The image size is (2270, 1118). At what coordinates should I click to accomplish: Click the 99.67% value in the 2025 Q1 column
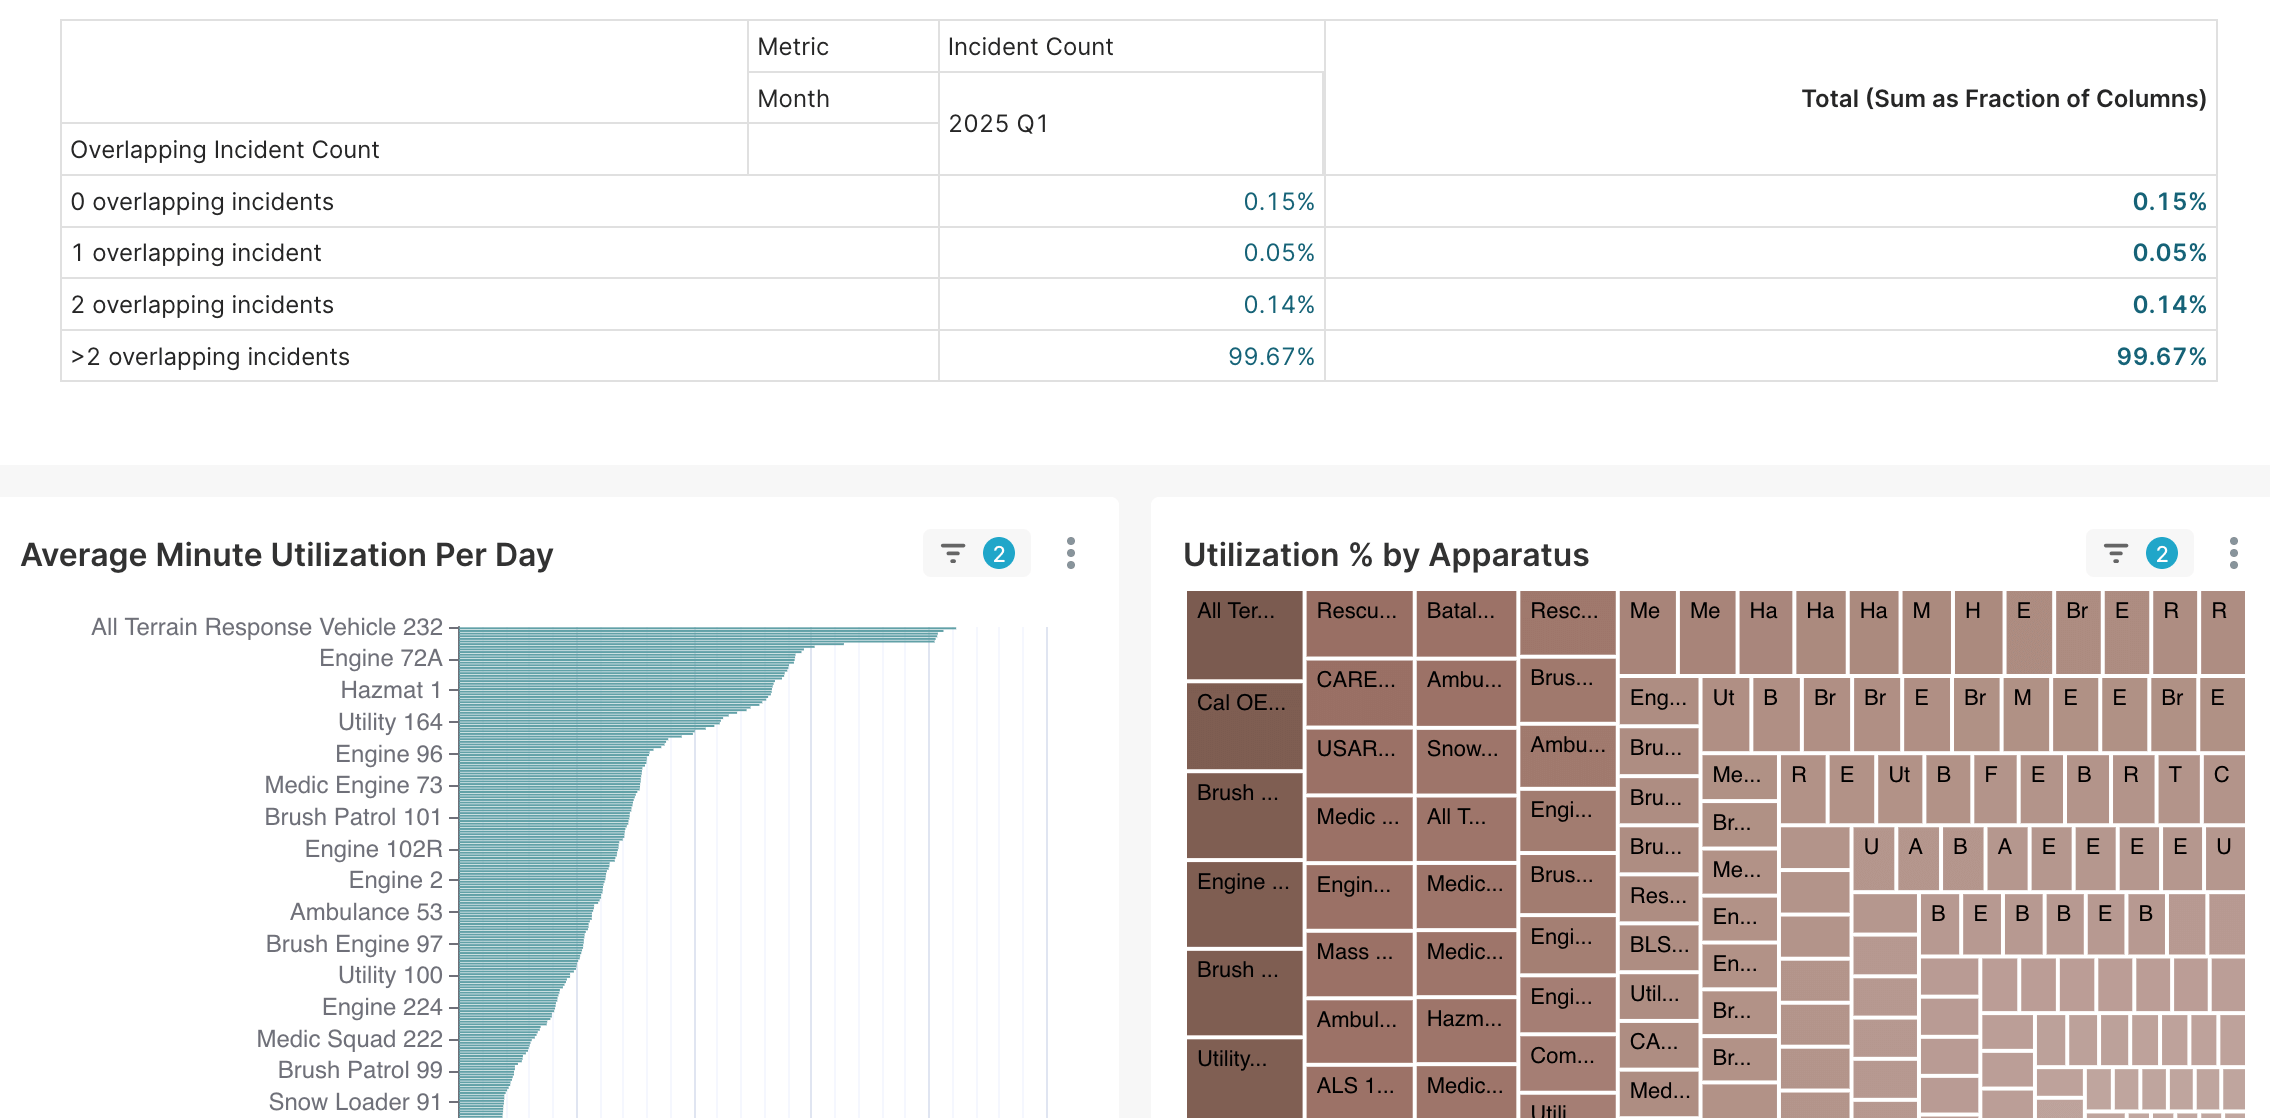pyautogui.click(x=1270, y=357)
